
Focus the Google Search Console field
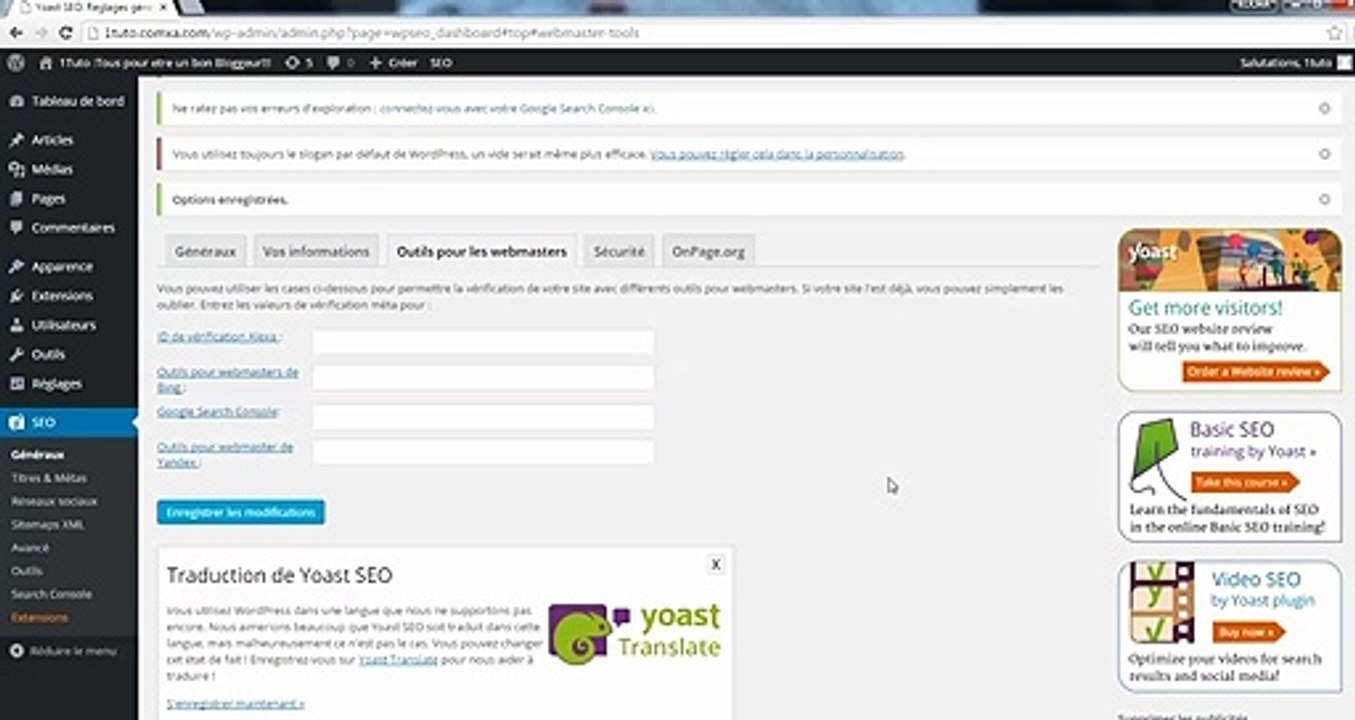click(x=483, y=416)
